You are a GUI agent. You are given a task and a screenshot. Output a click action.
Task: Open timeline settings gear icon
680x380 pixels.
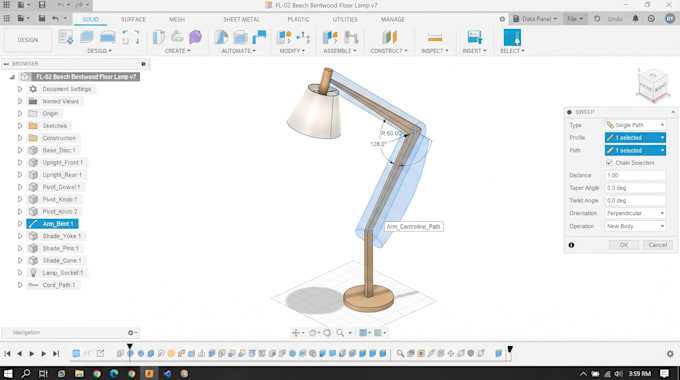670,354
